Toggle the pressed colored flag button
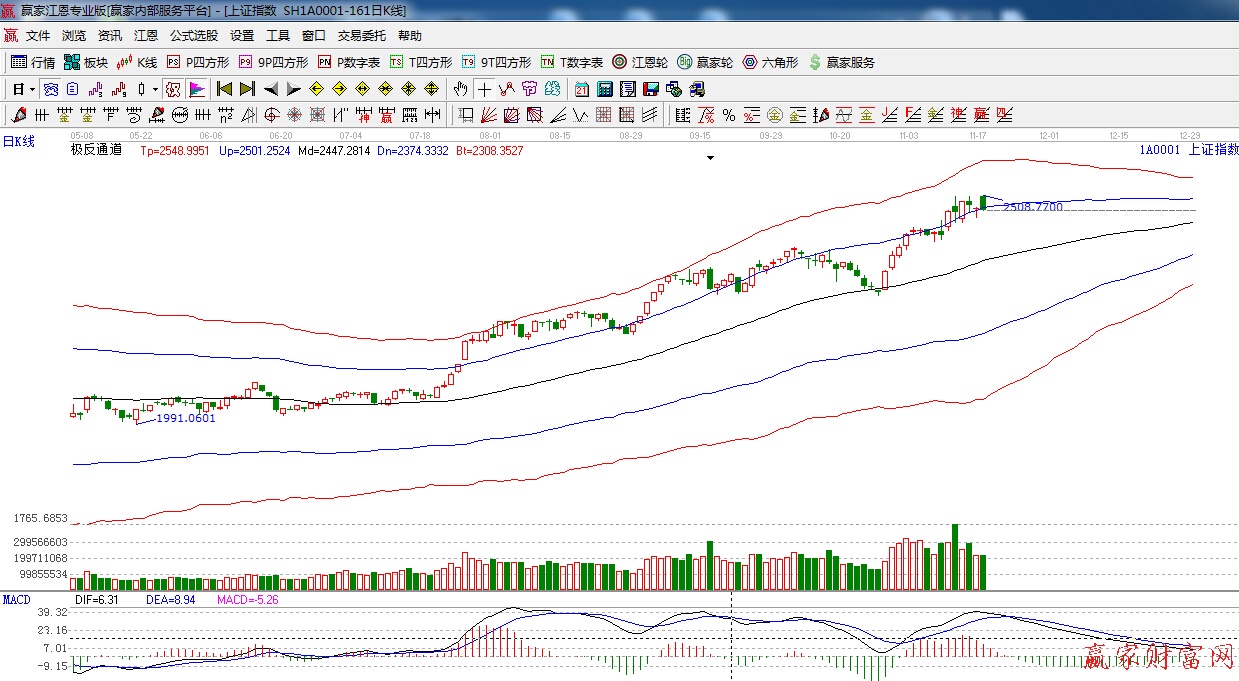1239x681 pixels. pos(196,89)
